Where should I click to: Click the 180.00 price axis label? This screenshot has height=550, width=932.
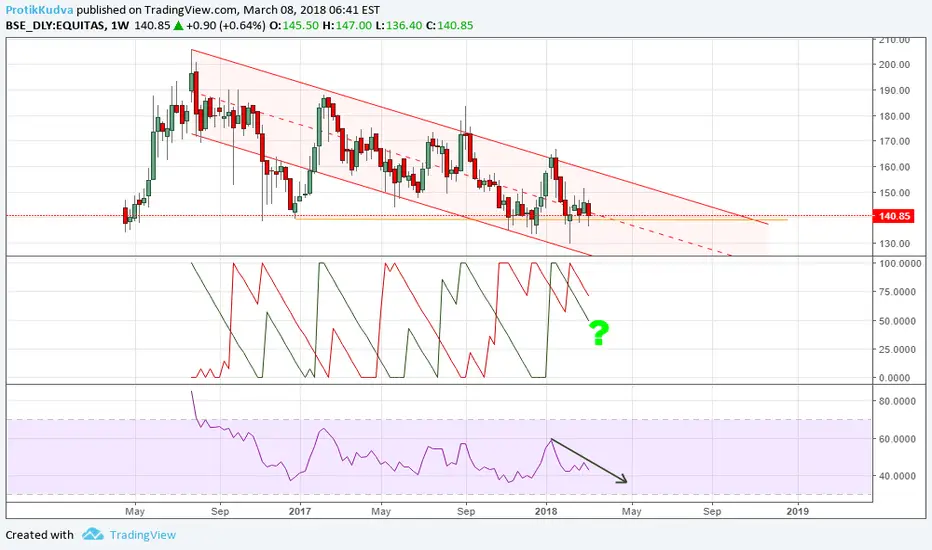point(895,116)
